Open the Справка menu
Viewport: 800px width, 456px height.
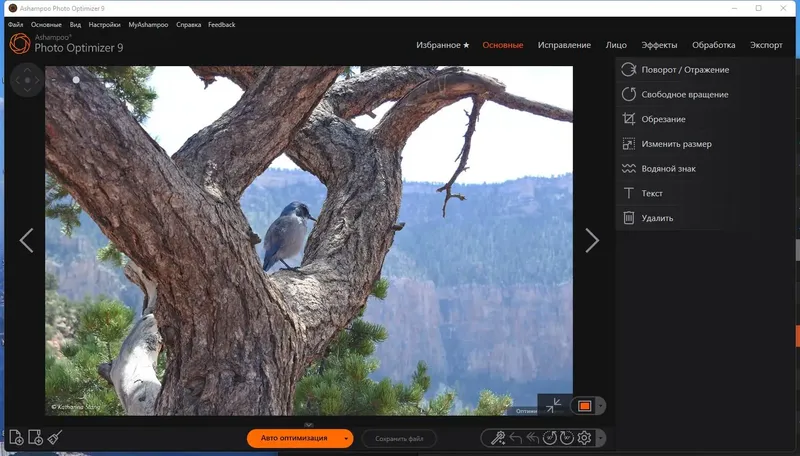[188, 24]
